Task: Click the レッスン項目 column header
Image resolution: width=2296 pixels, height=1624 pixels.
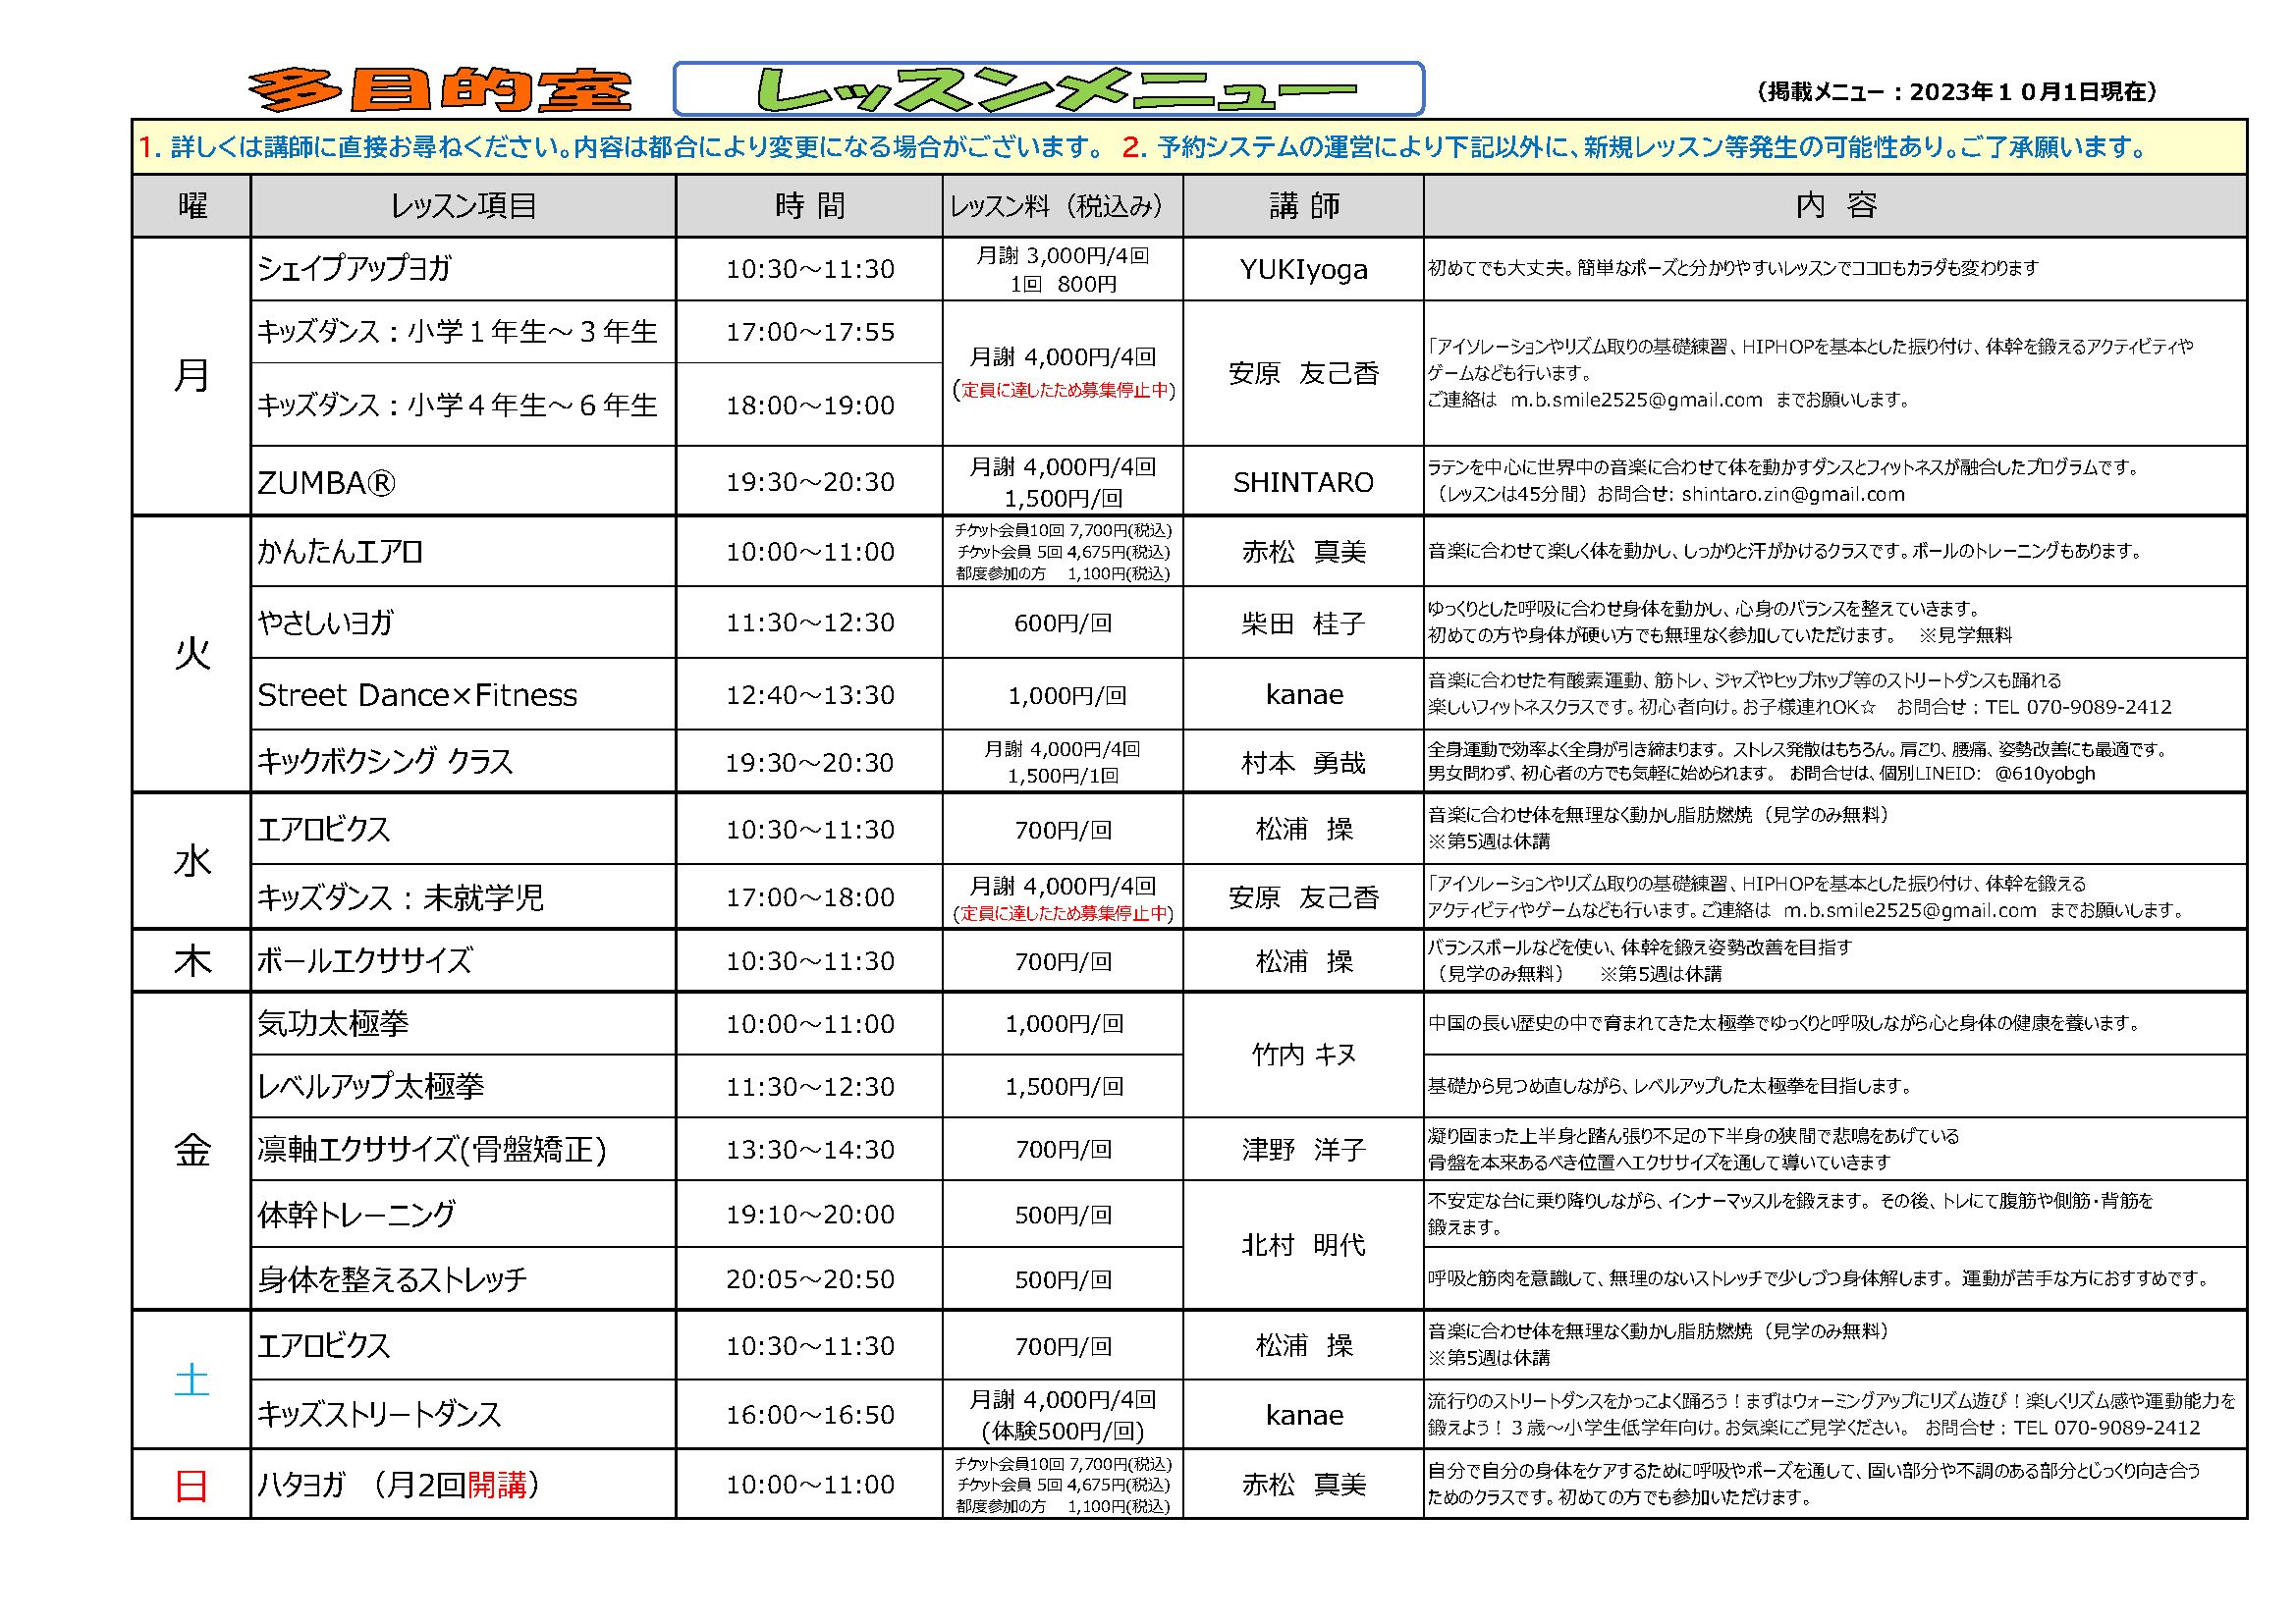Action: (x=463, y=206)
